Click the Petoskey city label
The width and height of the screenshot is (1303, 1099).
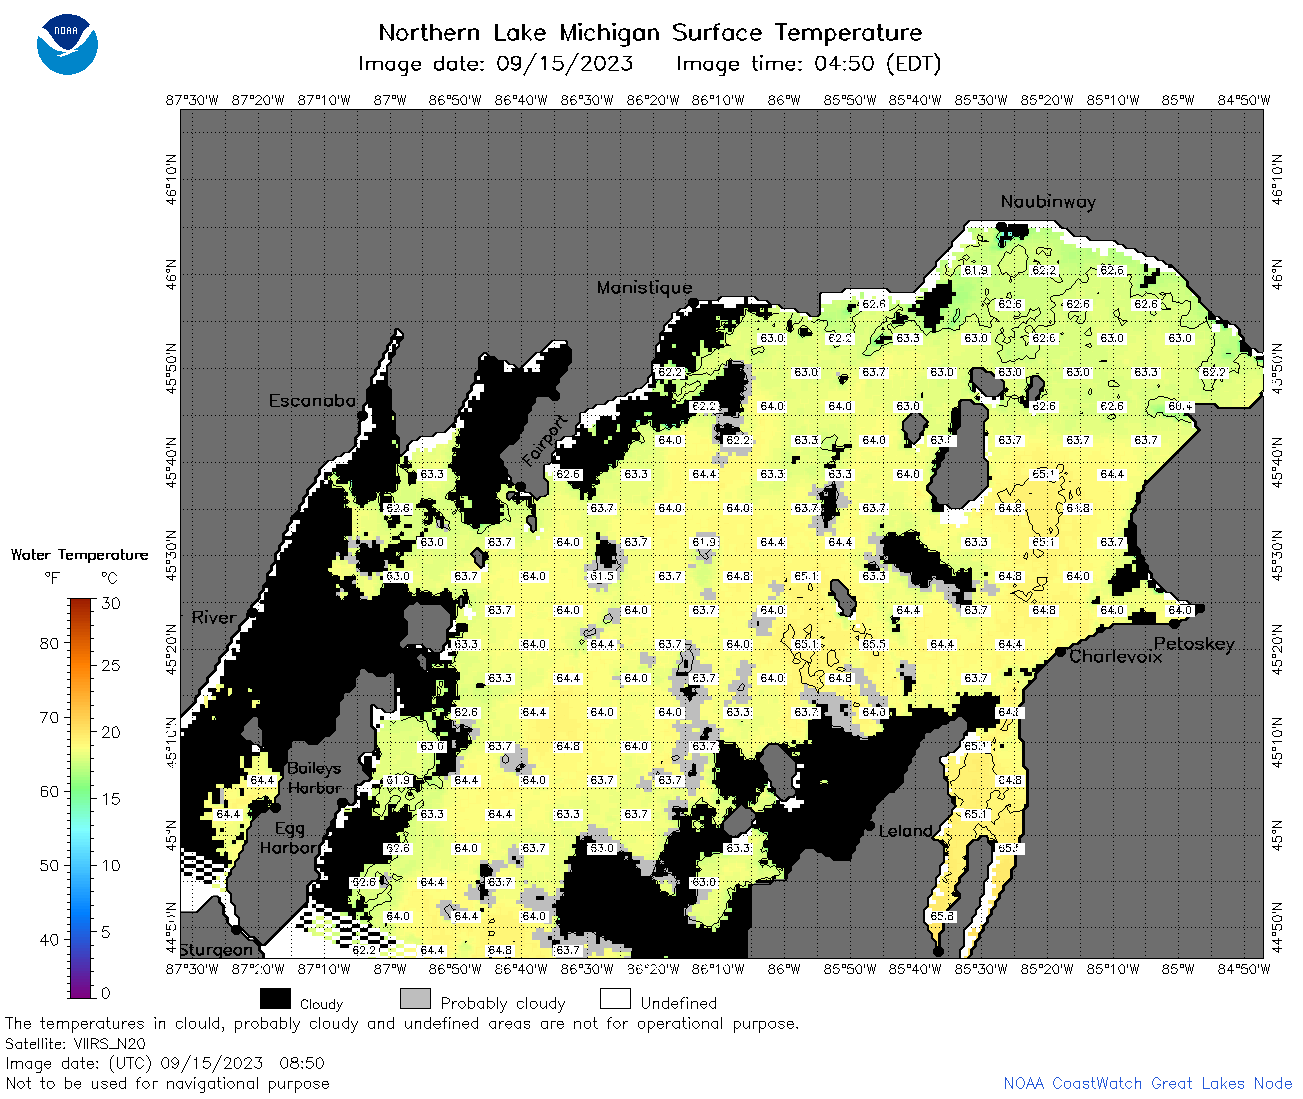[1194, 644]
